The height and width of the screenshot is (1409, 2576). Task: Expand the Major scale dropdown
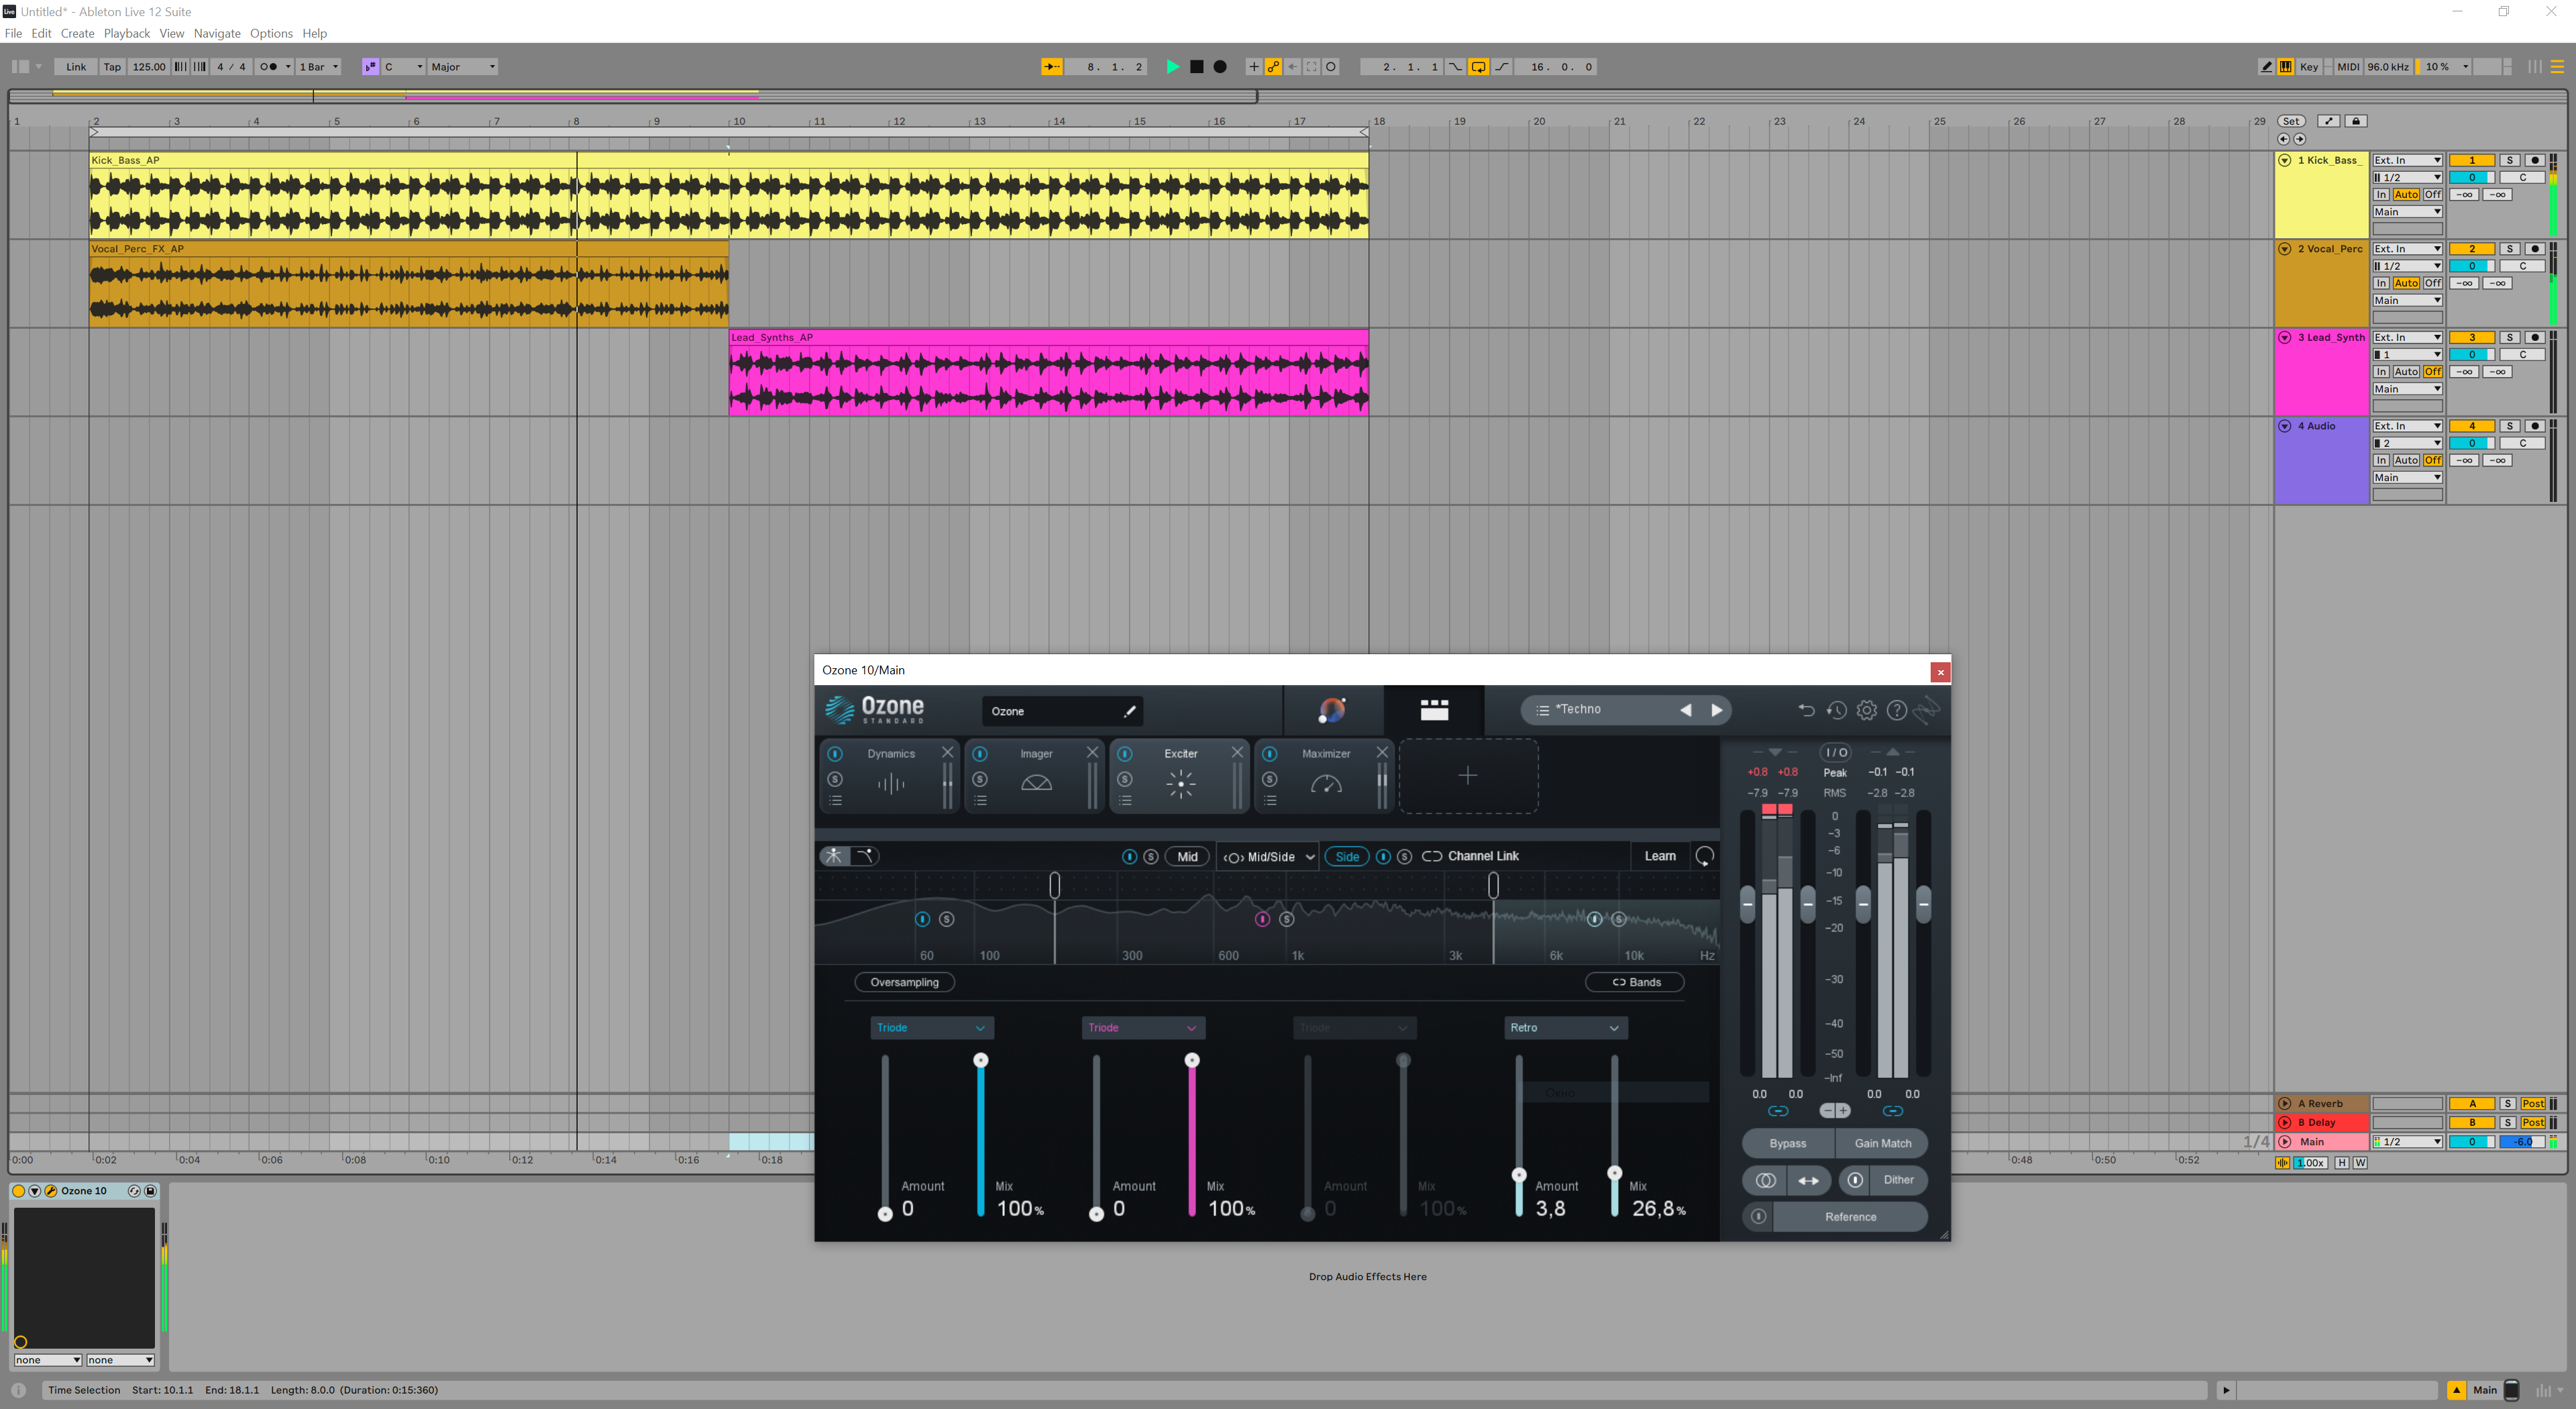(x=463, y=67)
